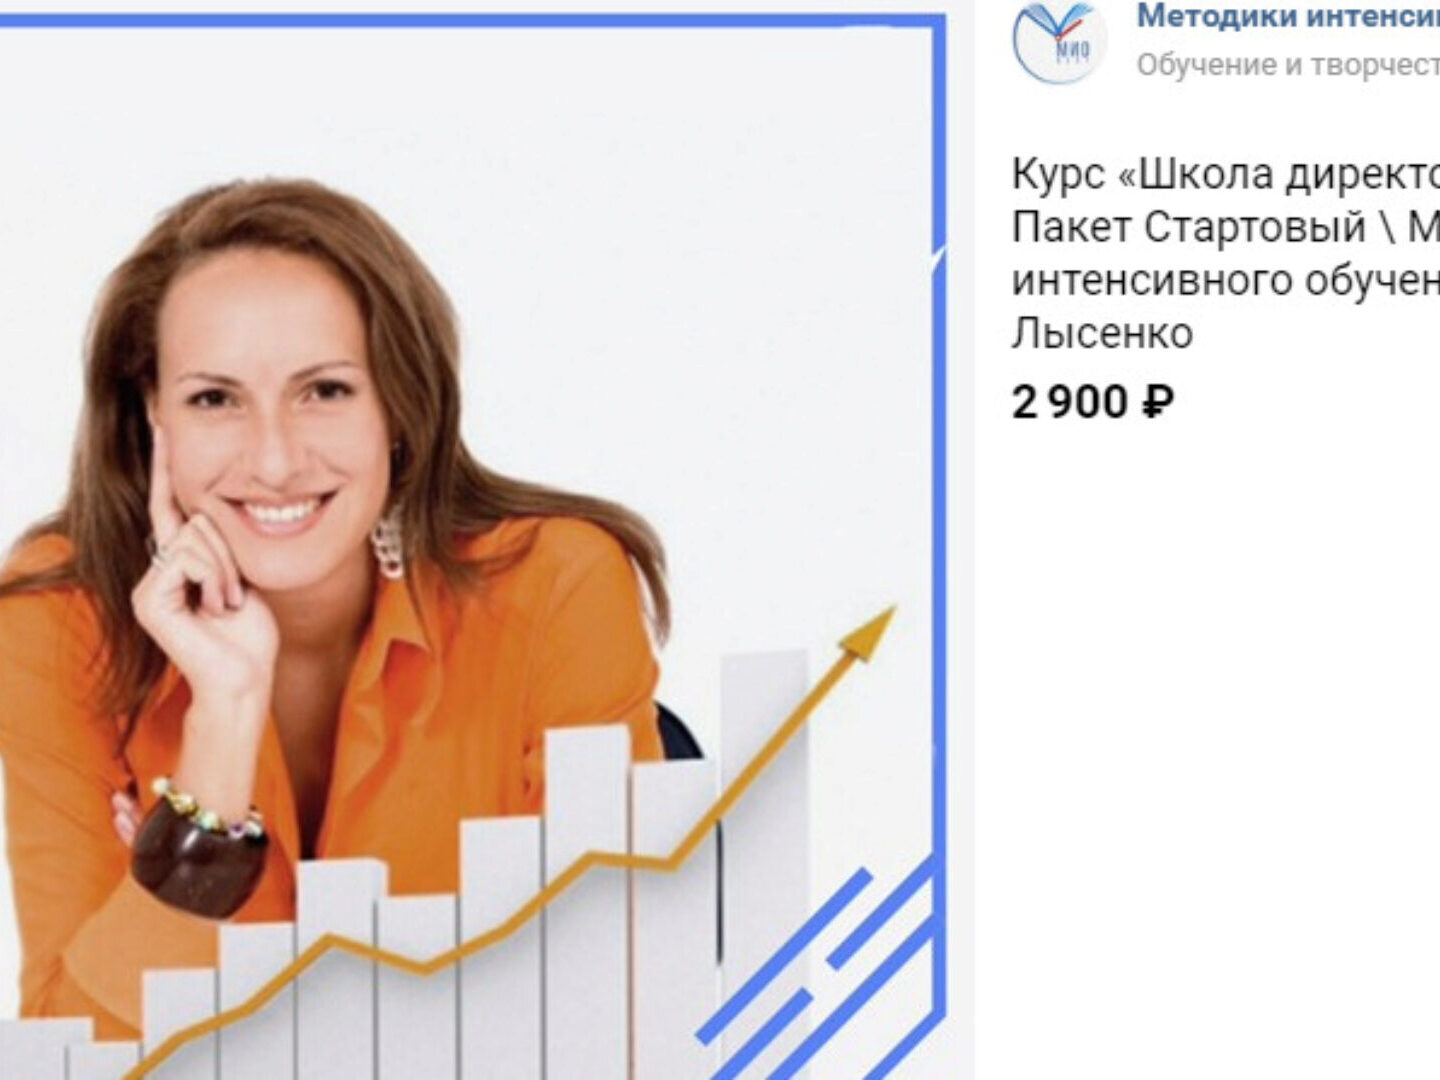
Task: Click the Обучение и творчест subtitle
Action: (1288, 65)
